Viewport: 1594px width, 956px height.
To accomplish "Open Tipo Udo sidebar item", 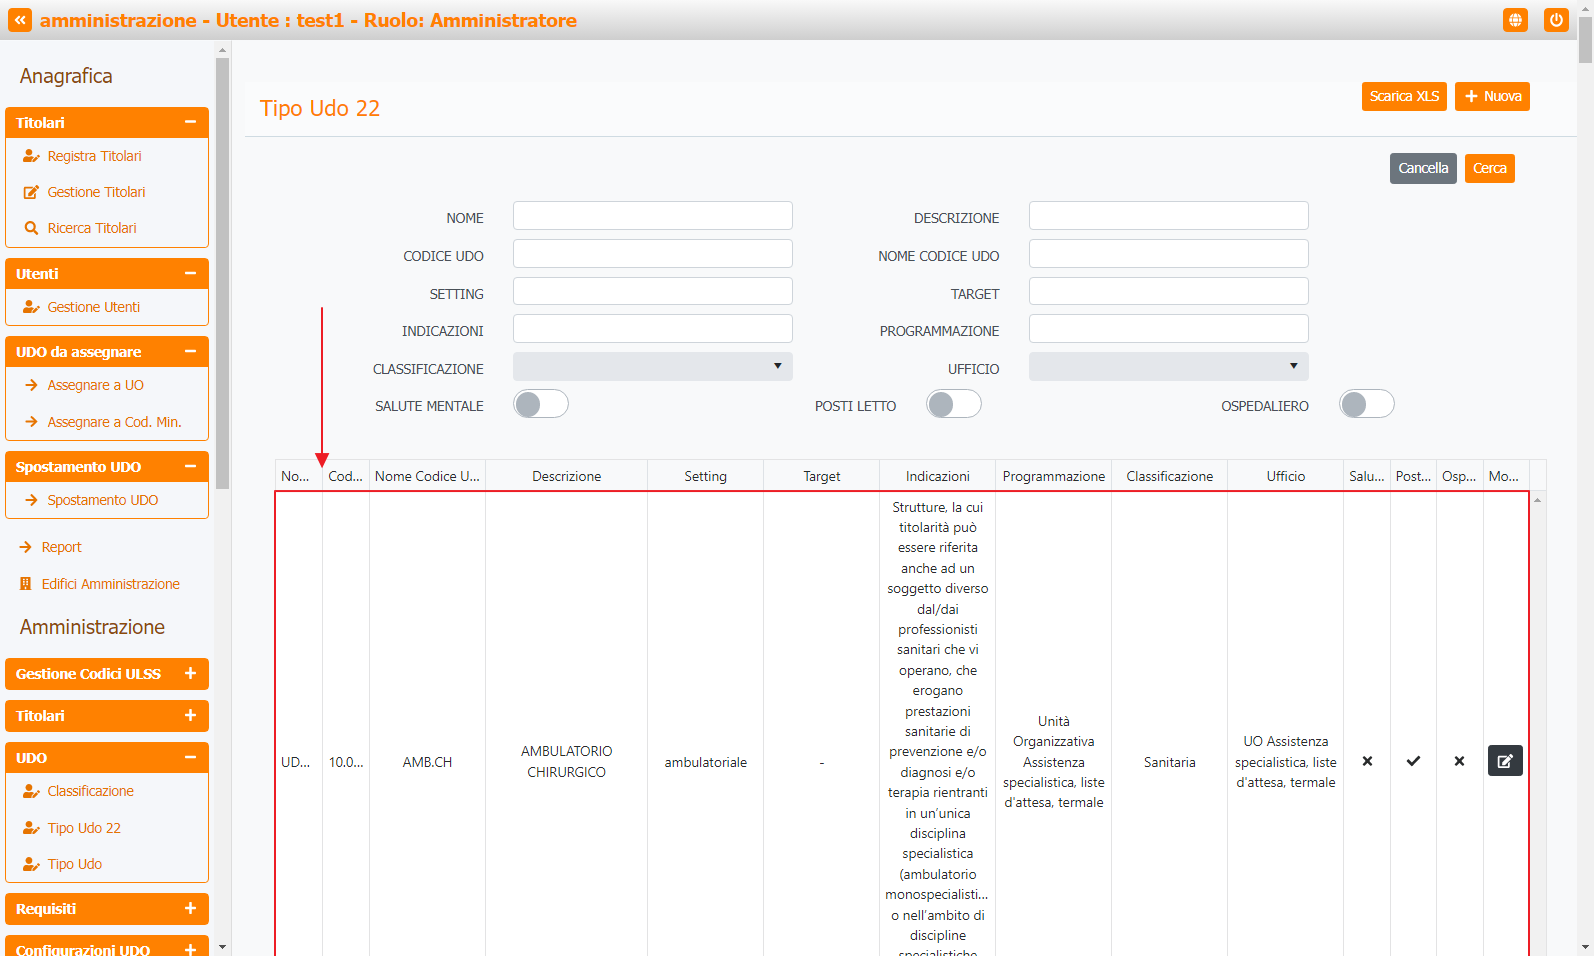I will pos(74,864).
